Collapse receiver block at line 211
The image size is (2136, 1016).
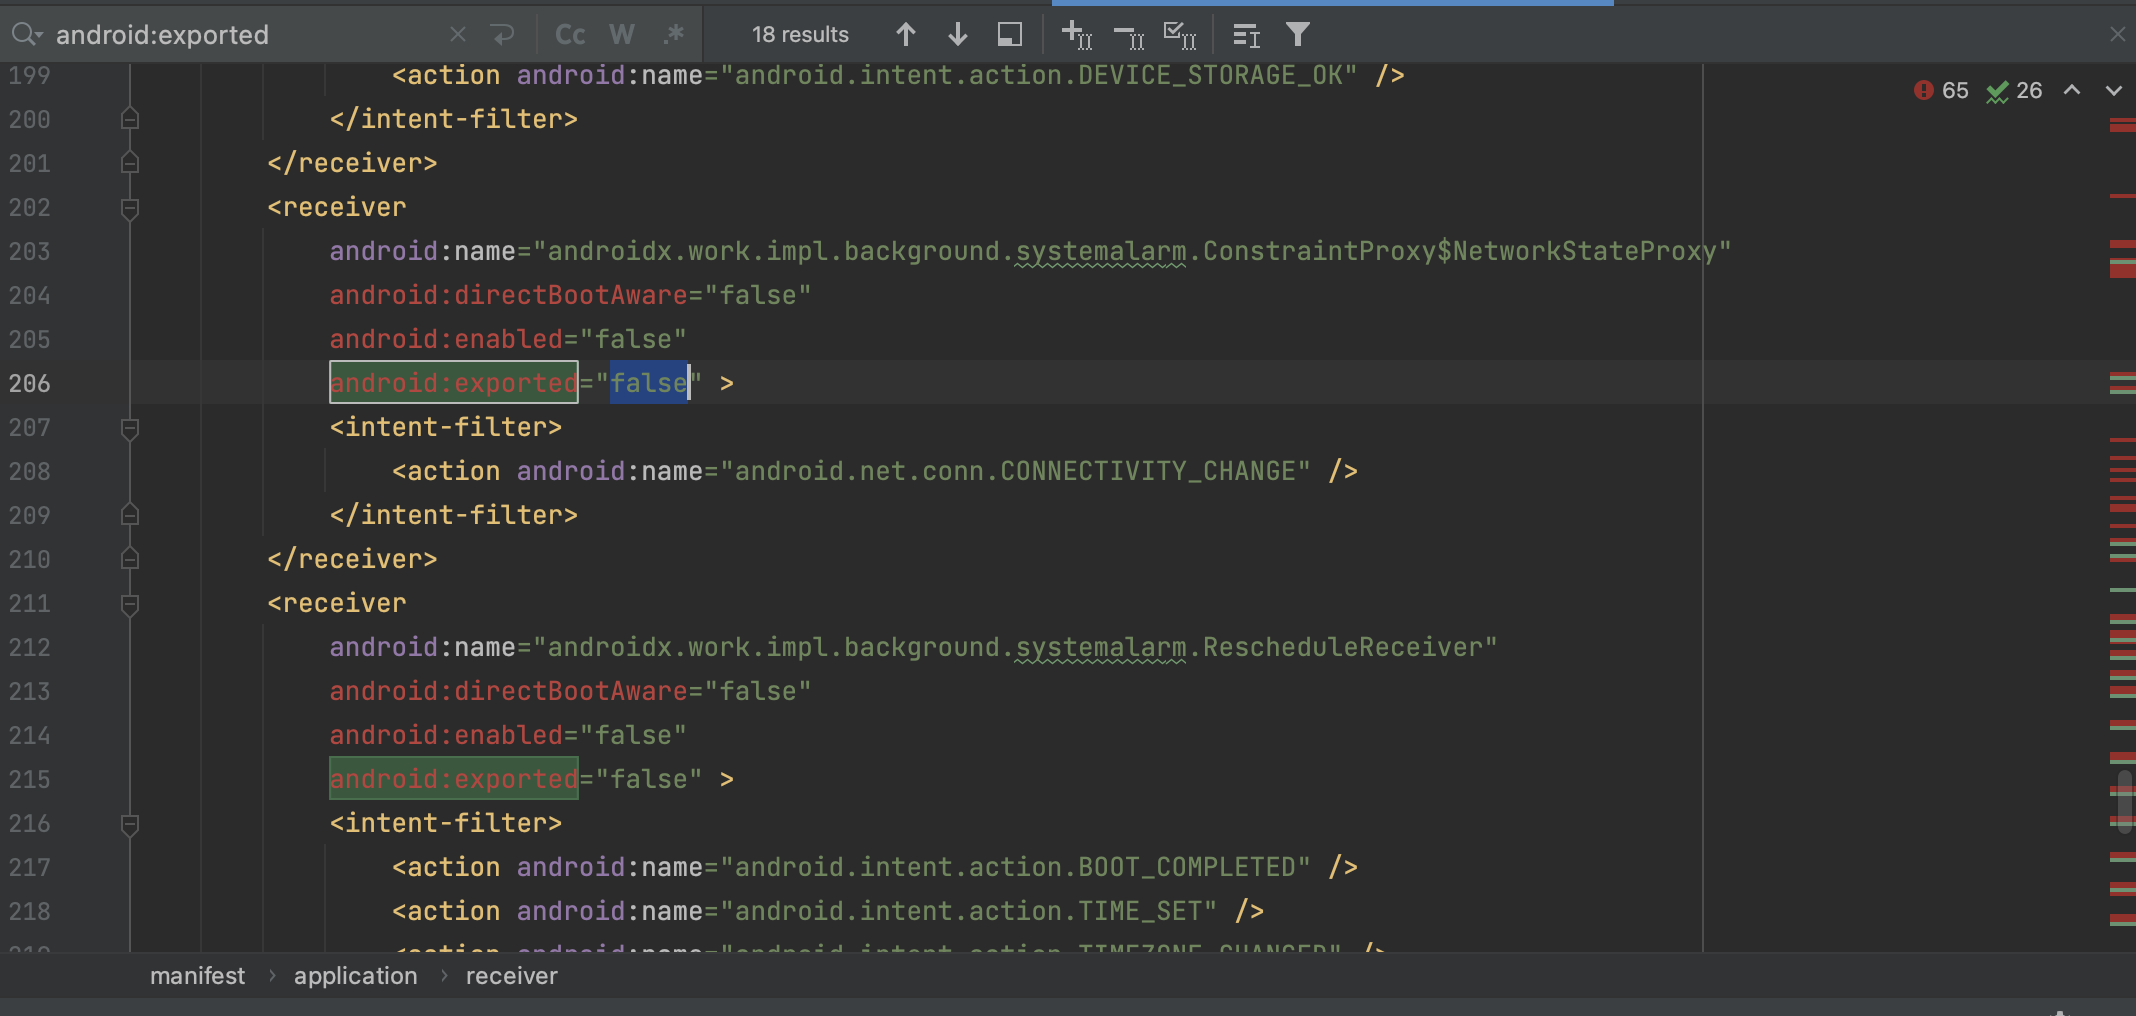tap(129, 604)
